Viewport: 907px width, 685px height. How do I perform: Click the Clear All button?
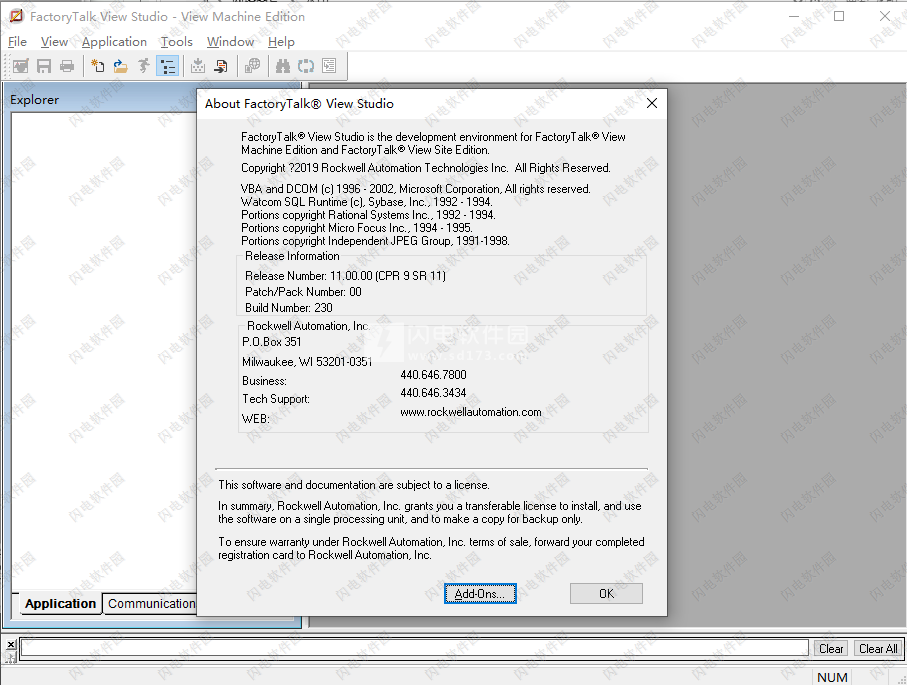878,649
